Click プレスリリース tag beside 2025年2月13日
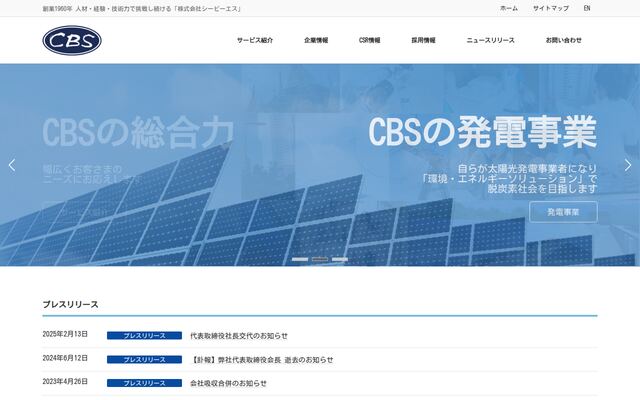Viewport: 640px width, 400px height. click(x=144, y=336)
